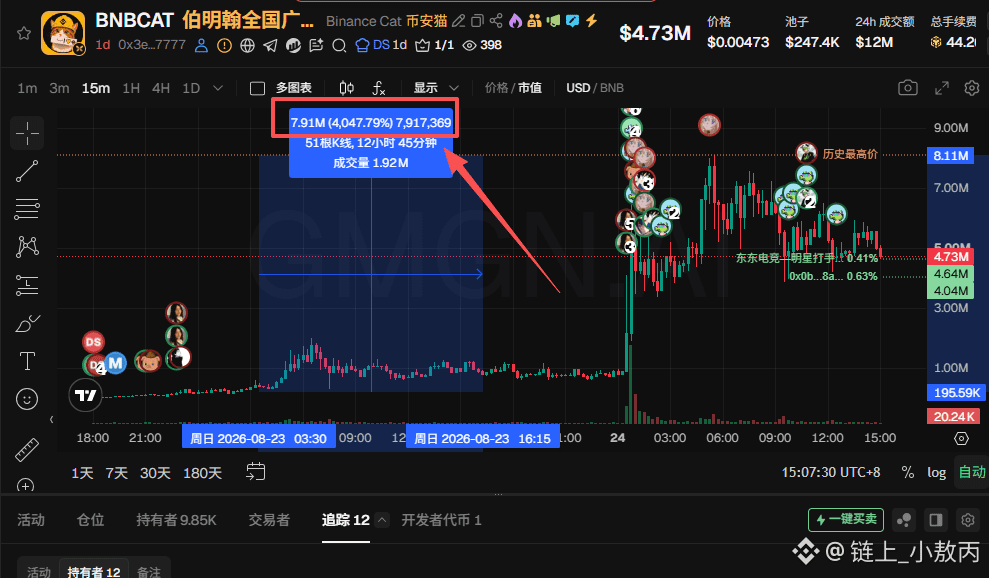Search token with the magnifier icon
The height and width of the screenshot is (578, 989).
pos(339,45)
